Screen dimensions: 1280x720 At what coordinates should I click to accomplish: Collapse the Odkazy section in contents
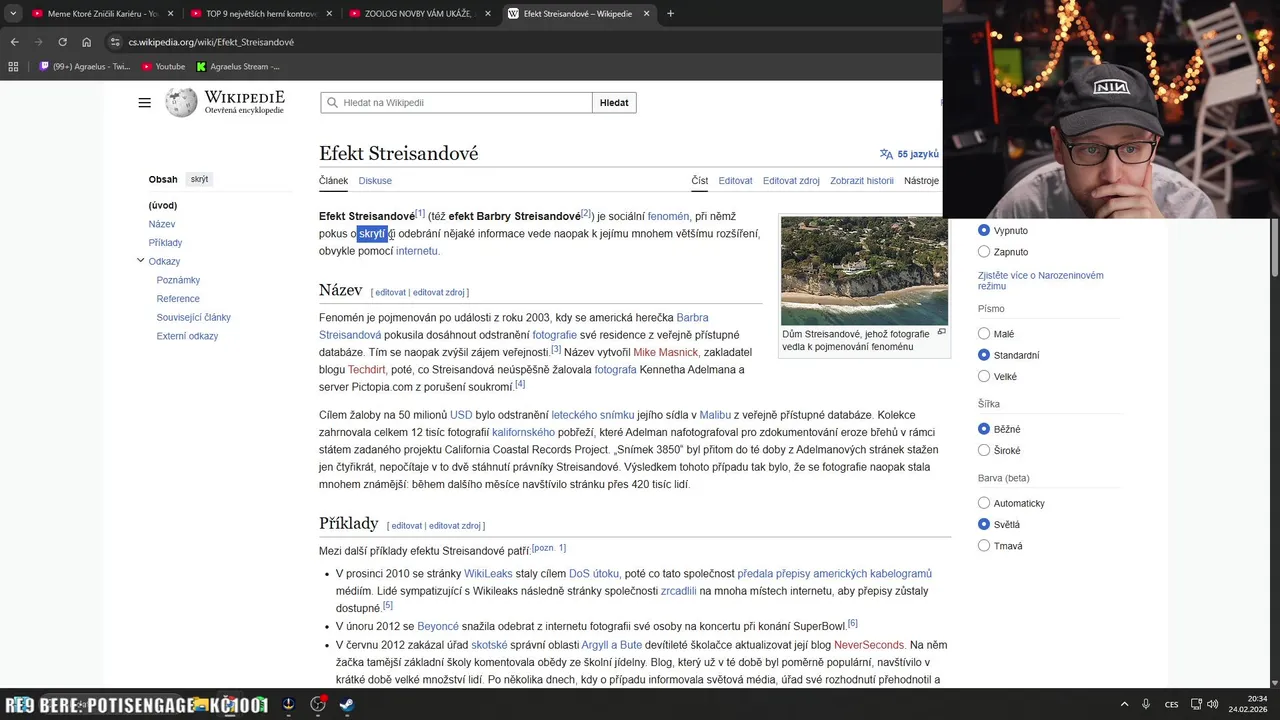(x=140, y=261)
